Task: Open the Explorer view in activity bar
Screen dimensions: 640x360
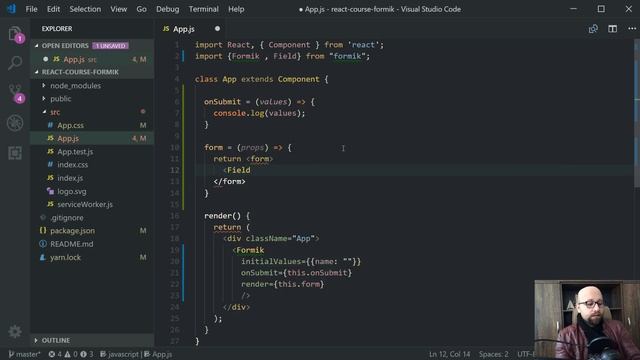Action: 15,34
